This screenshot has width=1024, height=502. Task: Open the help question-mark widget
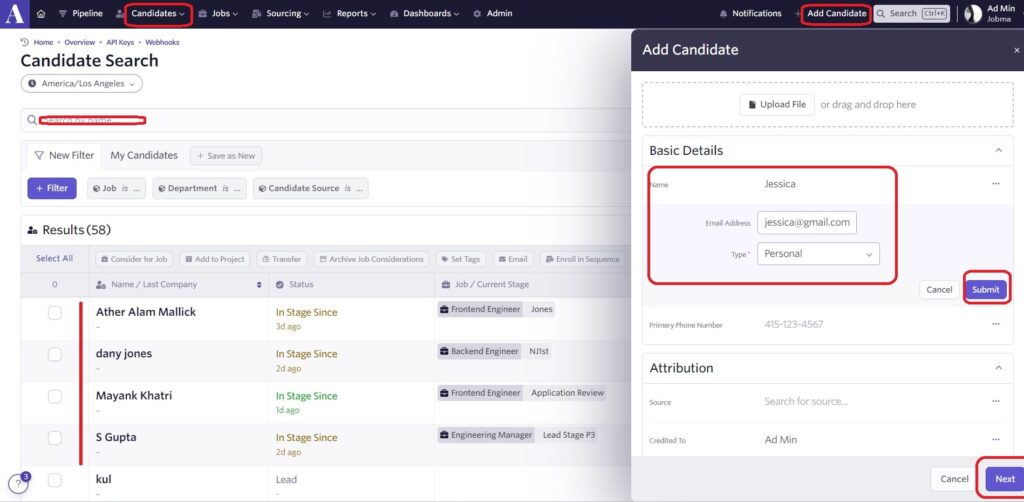pos(18,484)
